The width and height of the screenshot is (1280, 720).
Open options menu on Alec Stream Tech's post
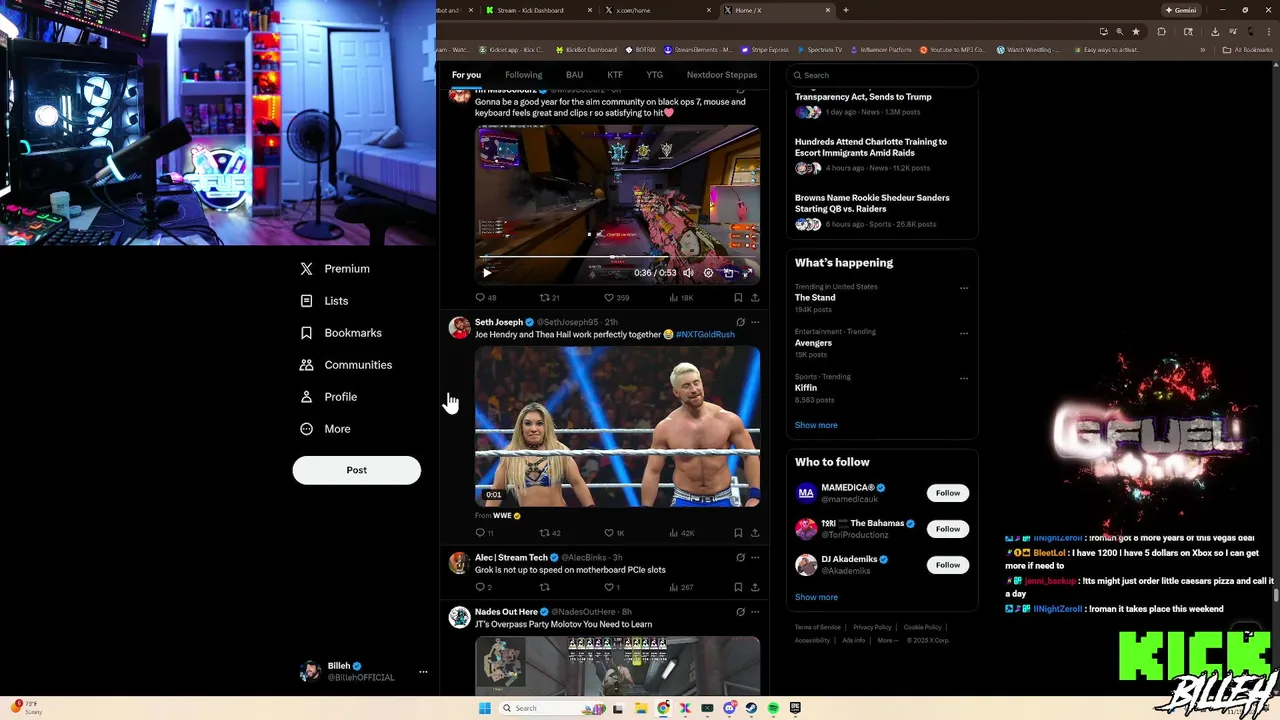tap(755, 557)
